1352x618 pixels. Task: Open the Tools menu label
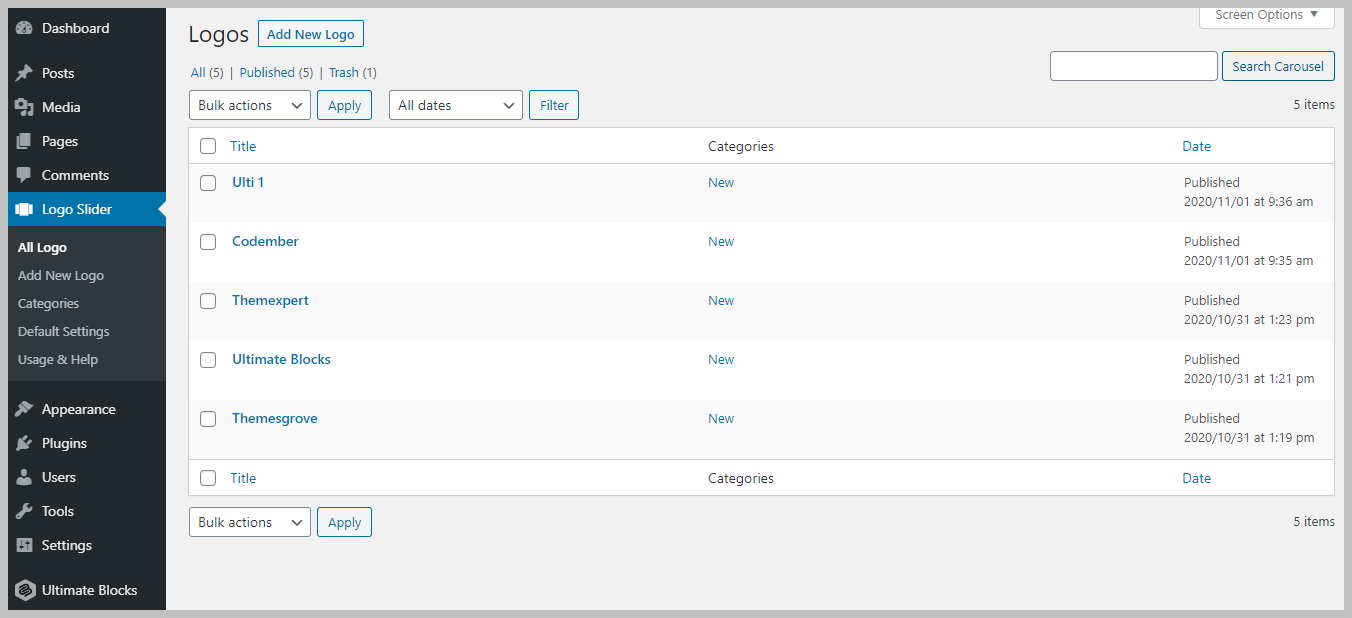[x=58, y=511]
